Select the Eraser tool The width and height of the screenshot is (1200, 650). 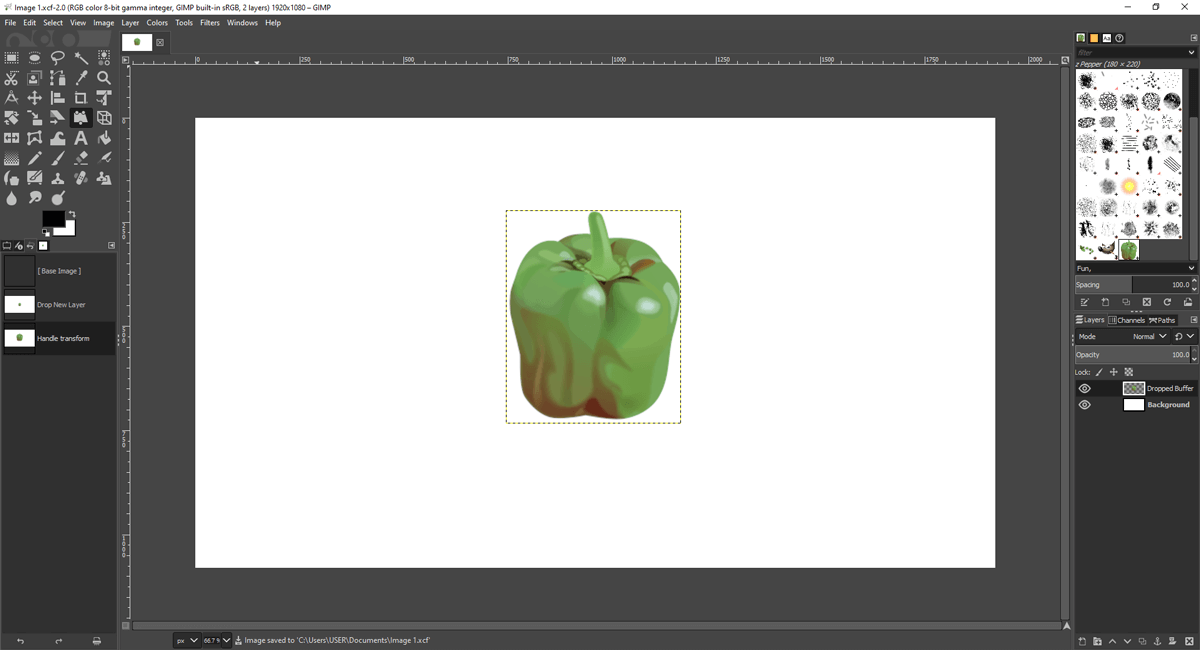click(x=81, y=158)
